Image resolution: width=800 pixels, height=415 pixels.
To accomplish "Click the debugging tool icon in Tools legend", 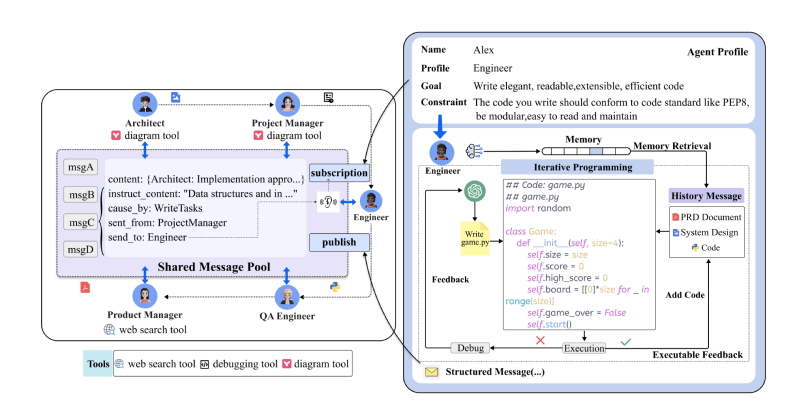I will click(x=205, y=364).
